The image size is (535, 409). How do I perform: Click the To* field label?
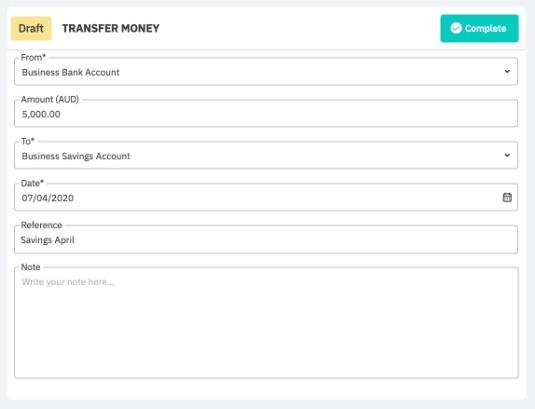(28, 141)
